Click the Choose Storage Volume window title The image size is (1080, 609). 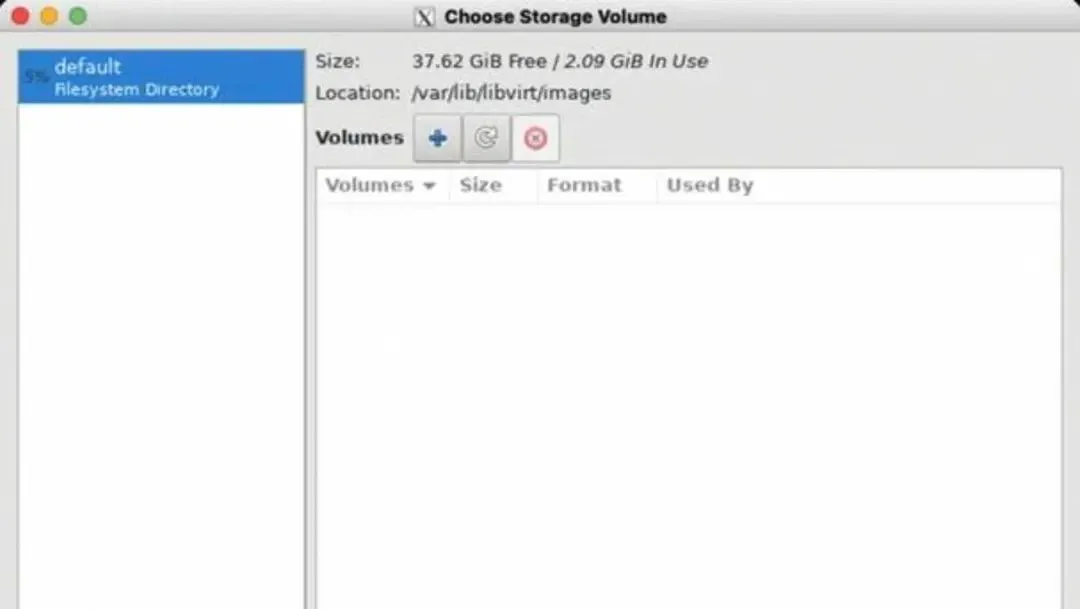pos(555,17)
